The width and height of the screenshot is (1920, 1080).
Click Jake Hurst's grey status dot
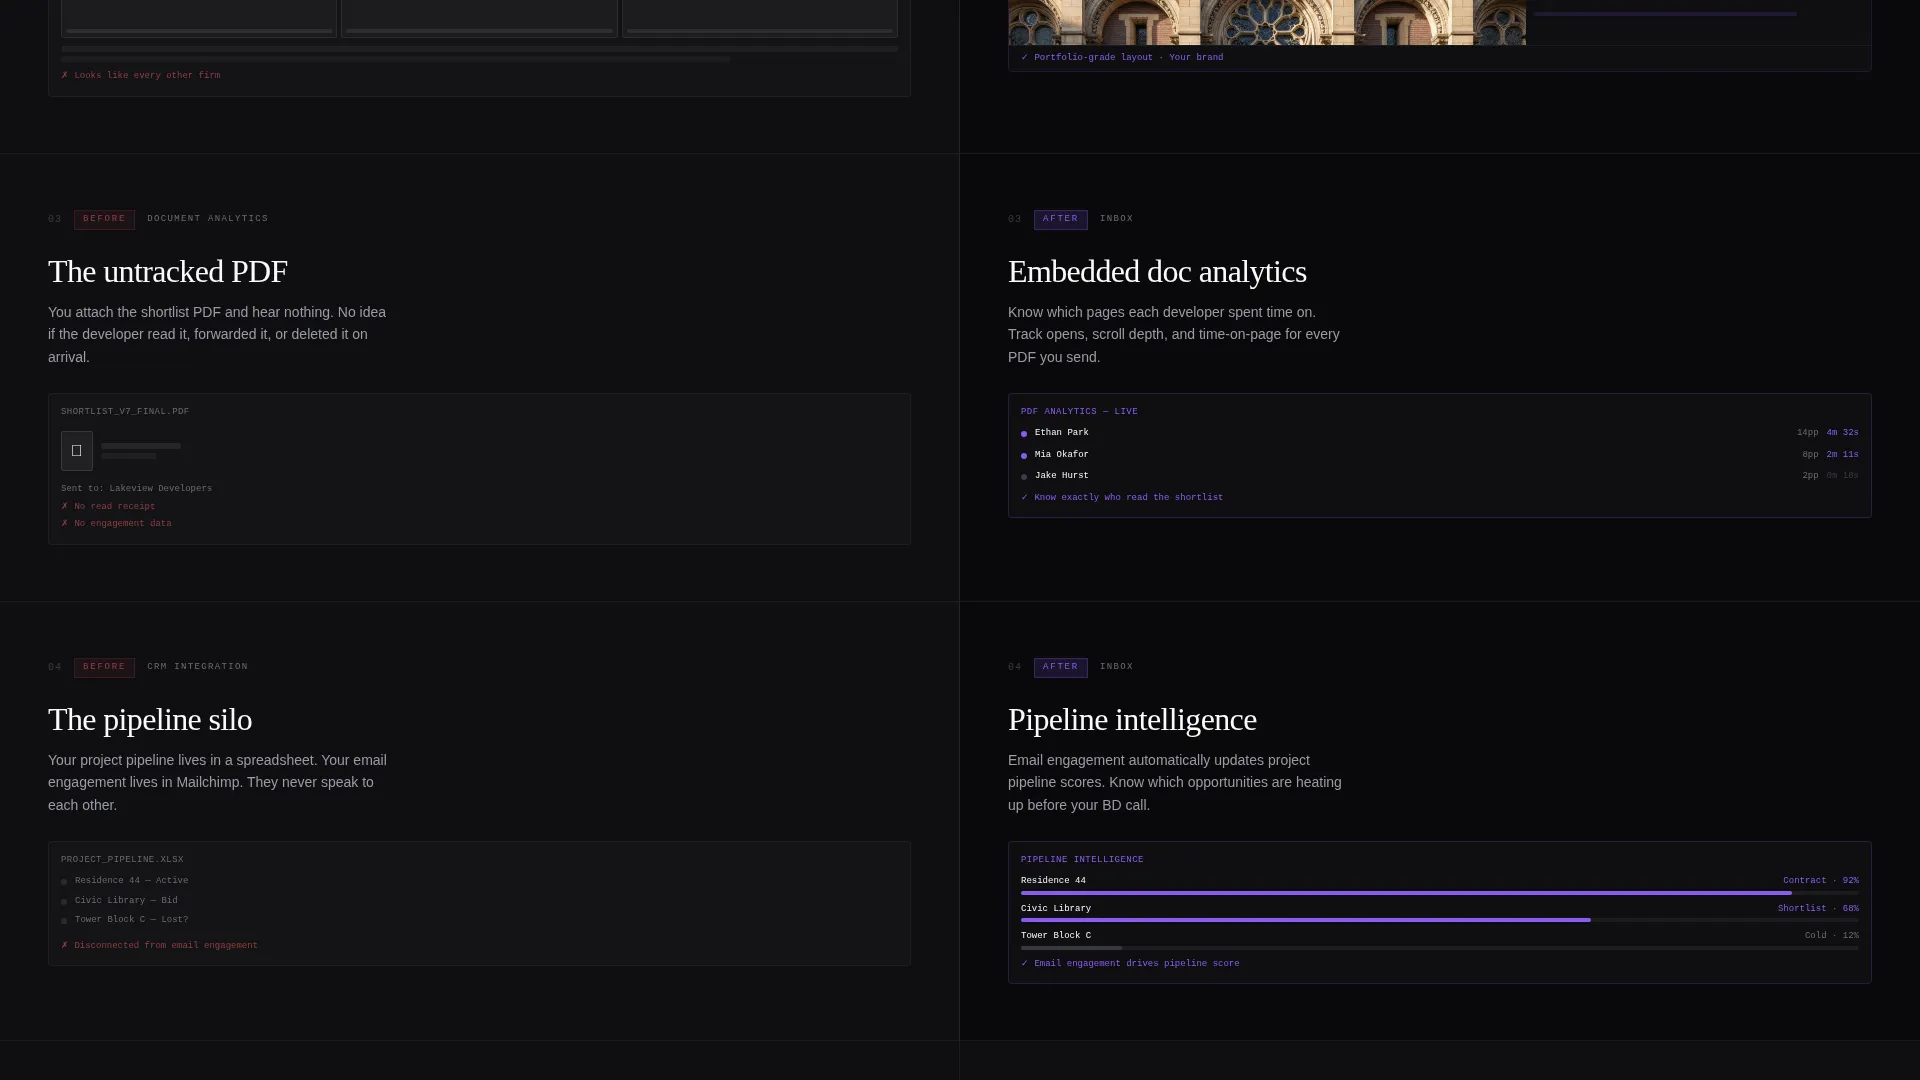pyautogui.click(x=1024, y=477)
